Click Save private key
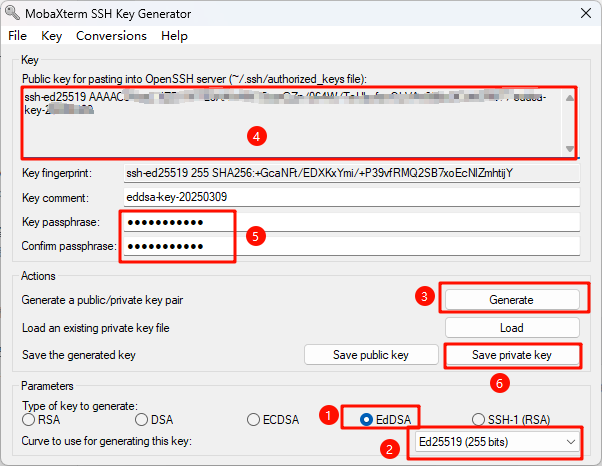 click(x=512, y=355)
